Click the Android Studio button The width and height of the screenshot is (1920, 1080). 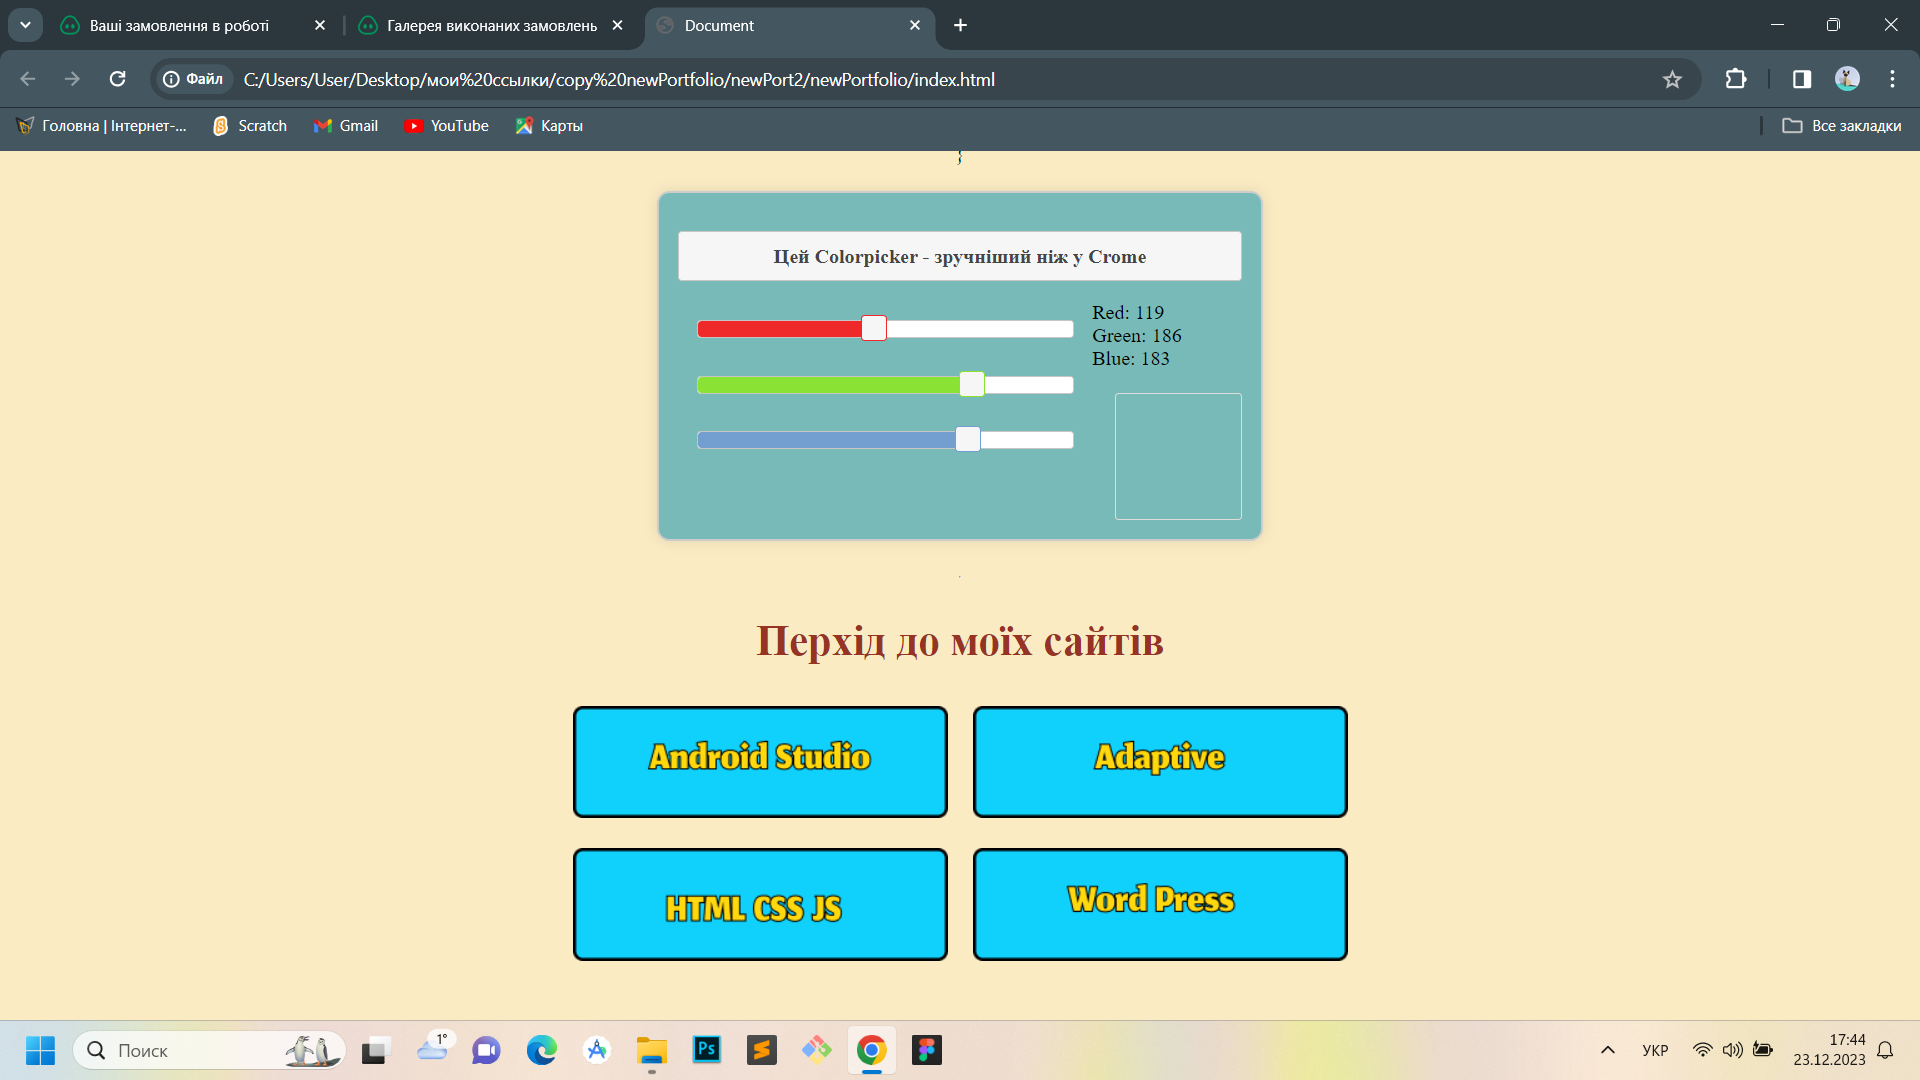click(760, 762)
